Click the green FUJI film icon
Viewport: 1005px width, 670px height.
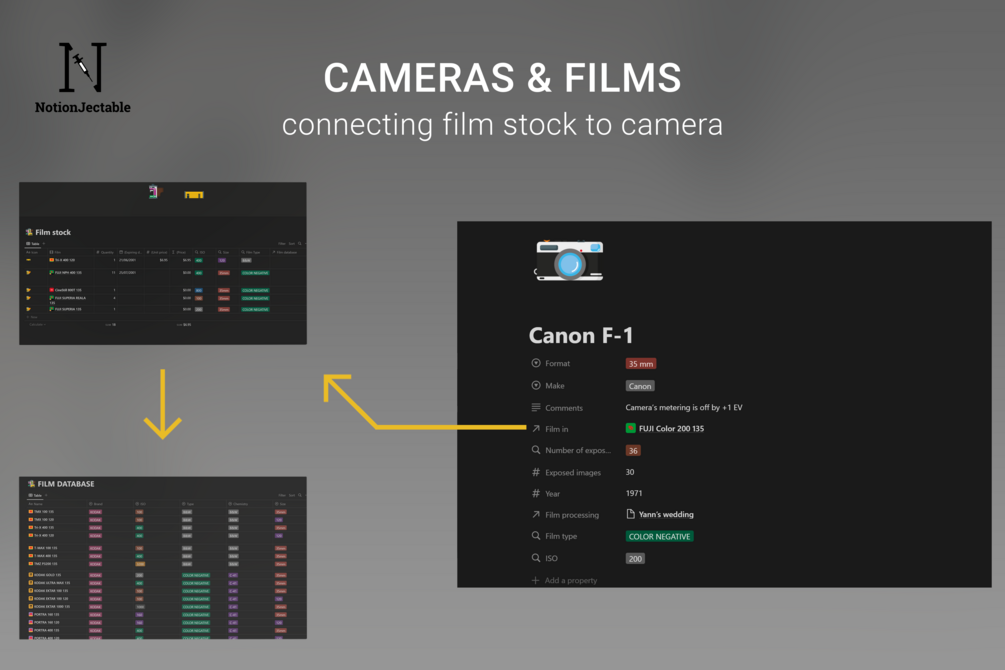point(631,428)
